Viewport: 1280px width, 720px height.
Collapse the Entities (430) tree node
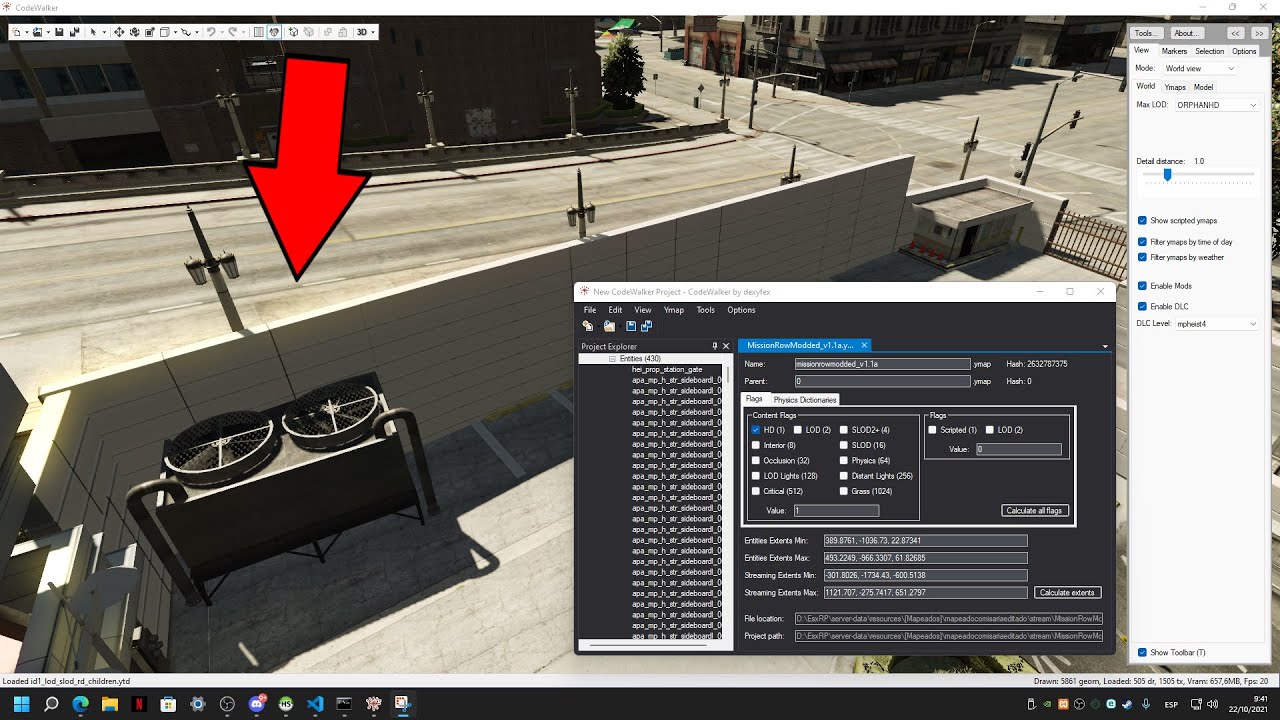pos(612,358)
